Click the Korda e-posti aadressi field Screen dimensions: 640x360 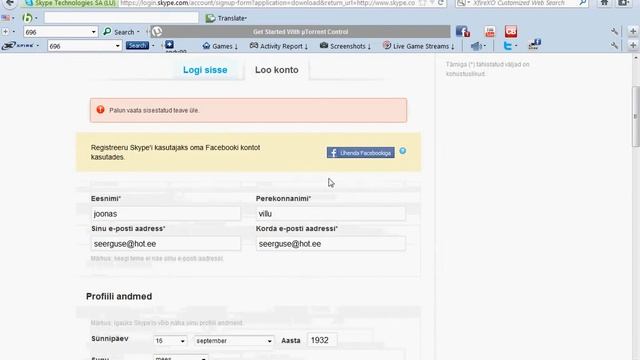331,244
